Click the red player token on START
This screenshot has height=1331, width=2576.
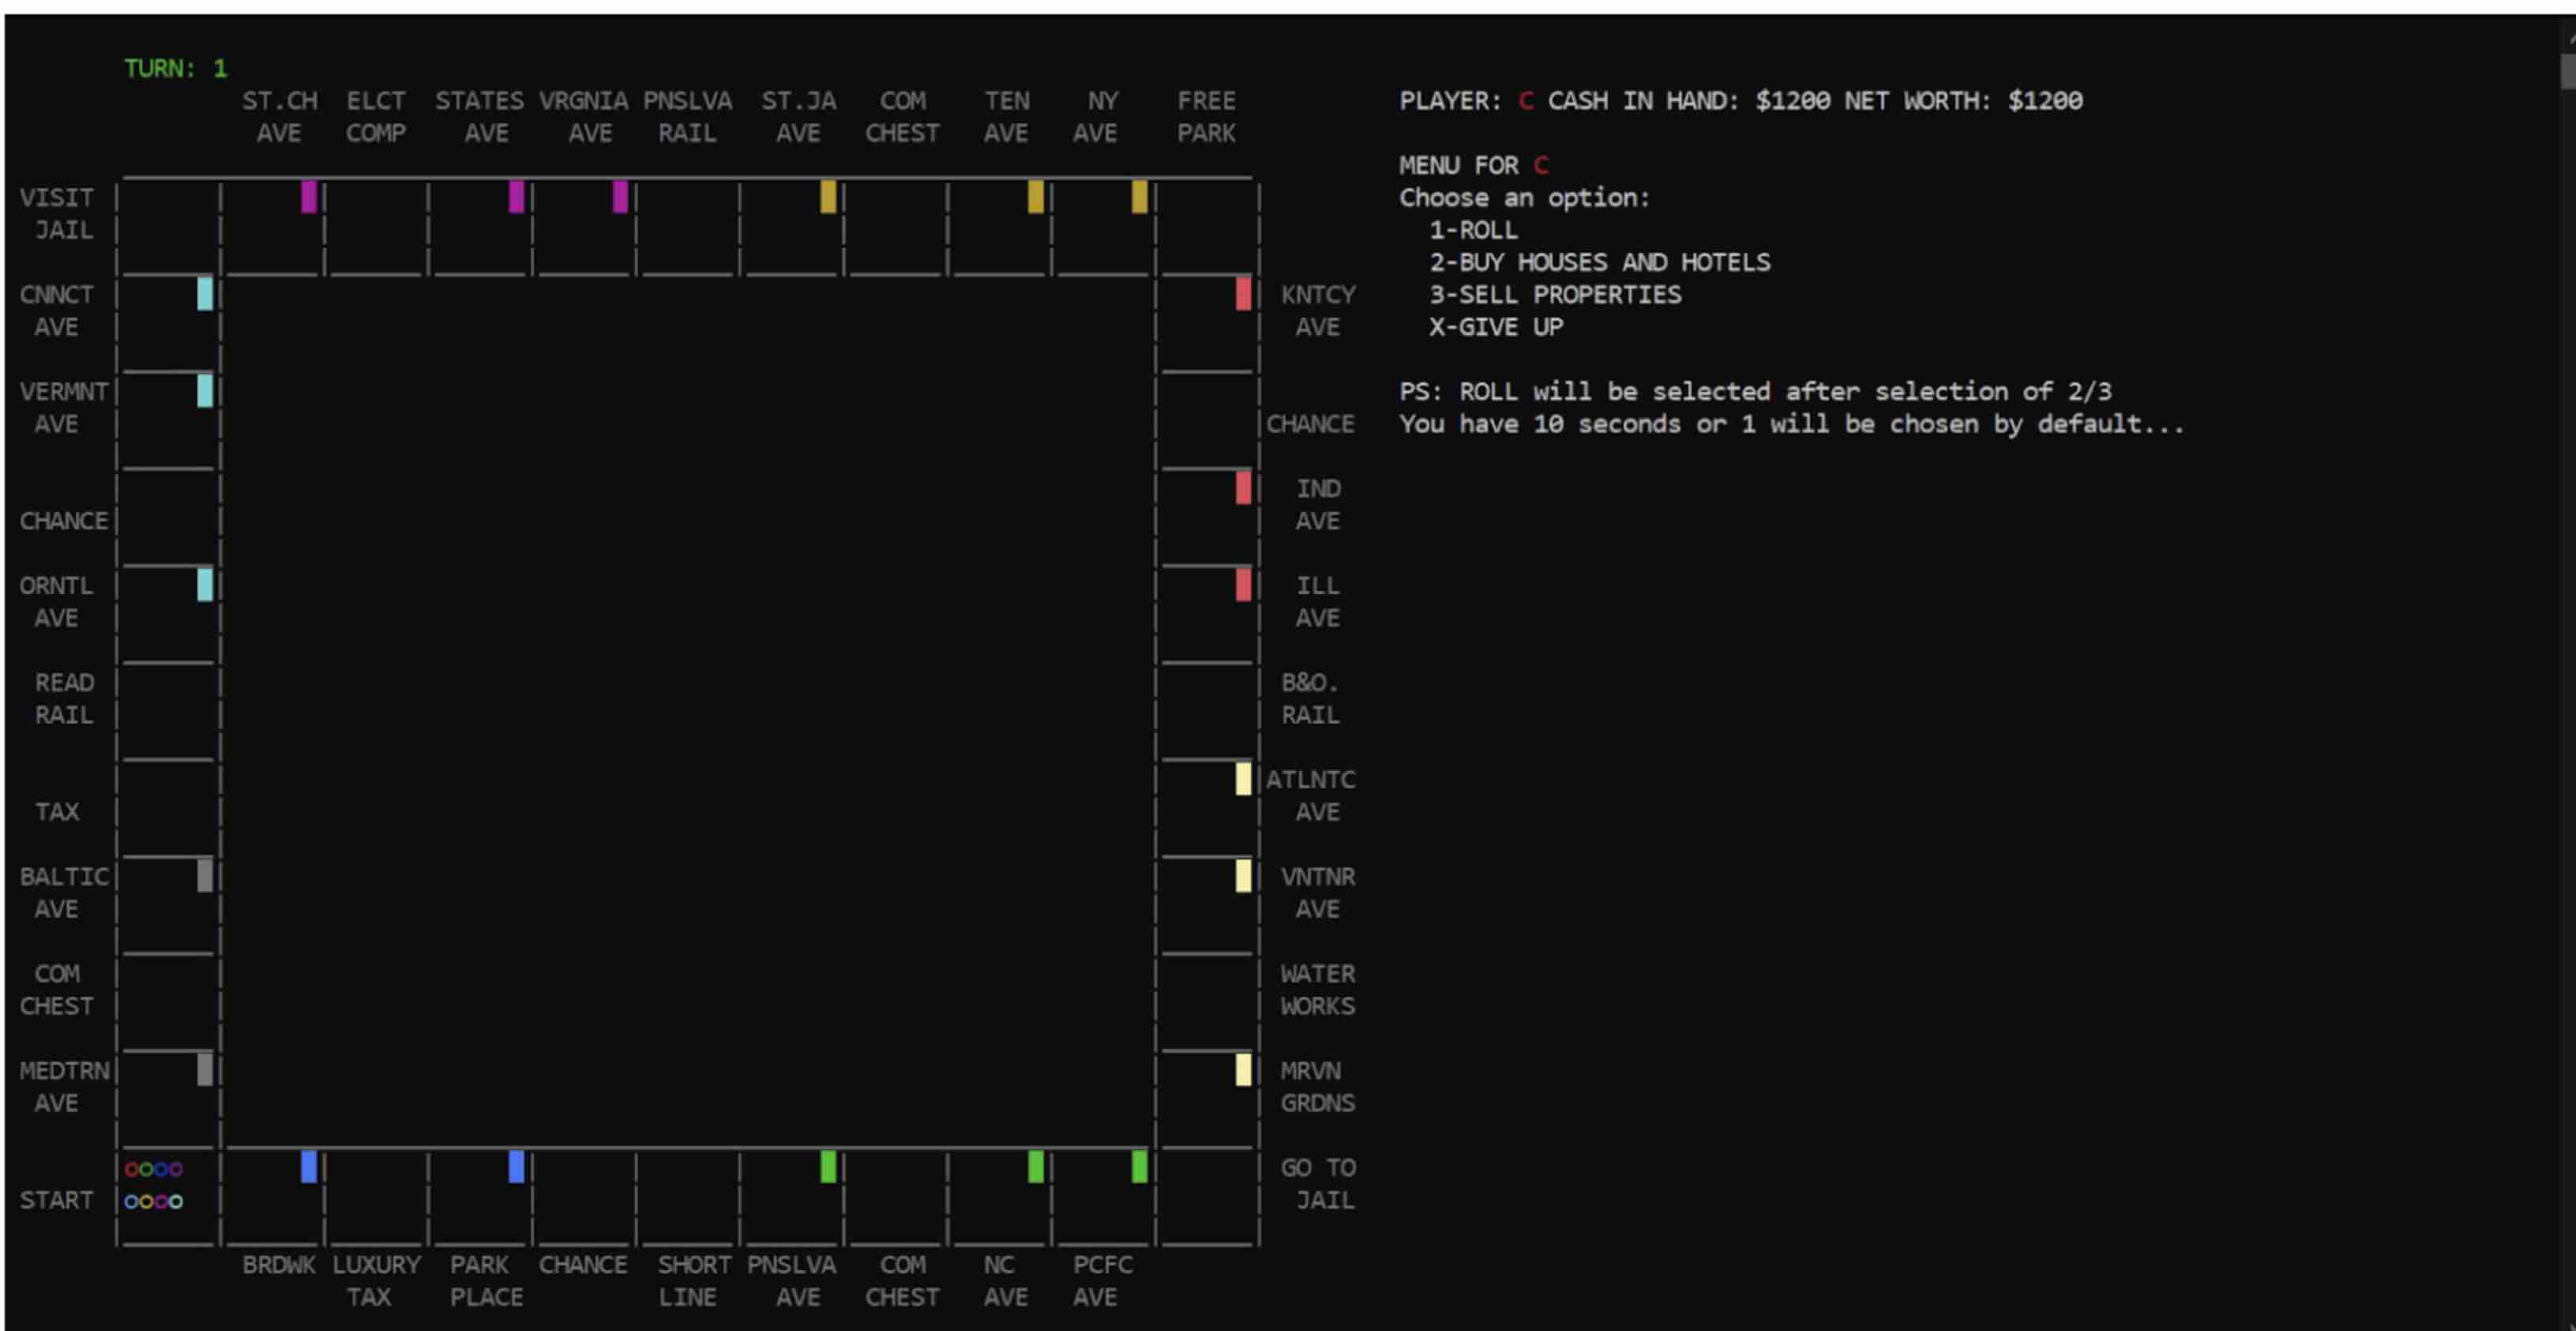[132, 1169]
